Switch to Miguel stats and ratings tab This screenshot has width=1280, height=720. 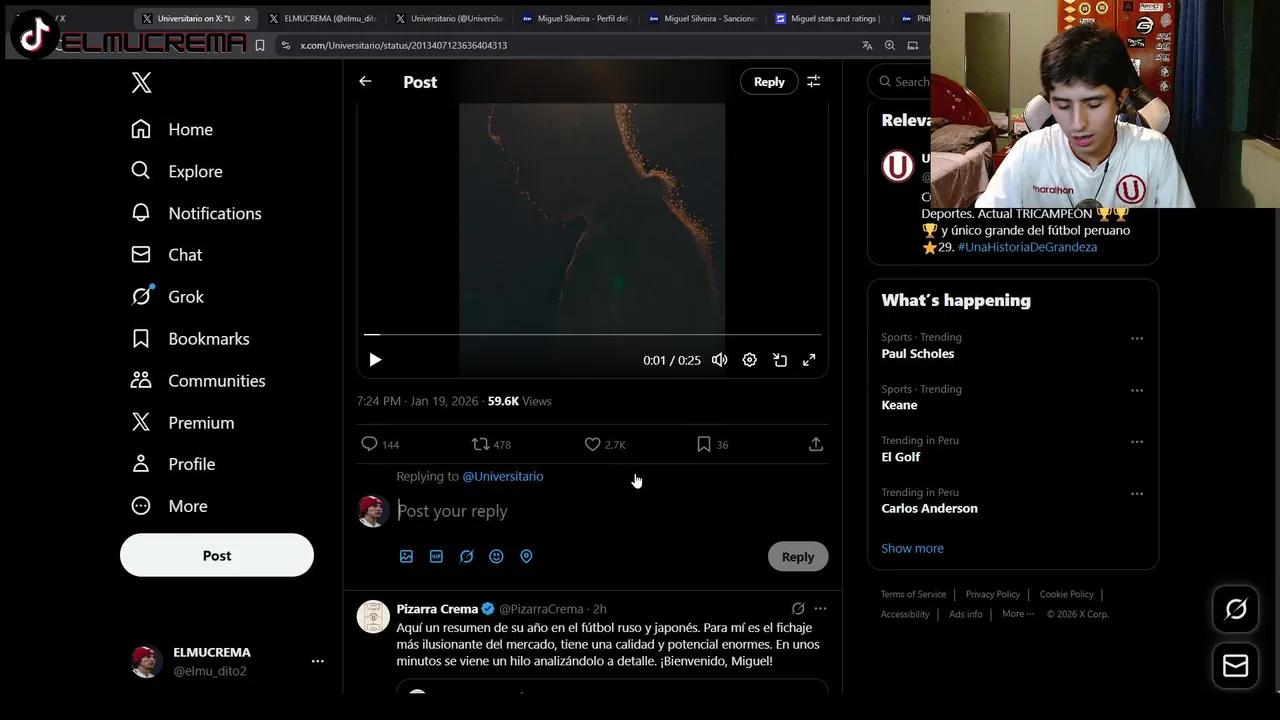click(x=828, y=18)
